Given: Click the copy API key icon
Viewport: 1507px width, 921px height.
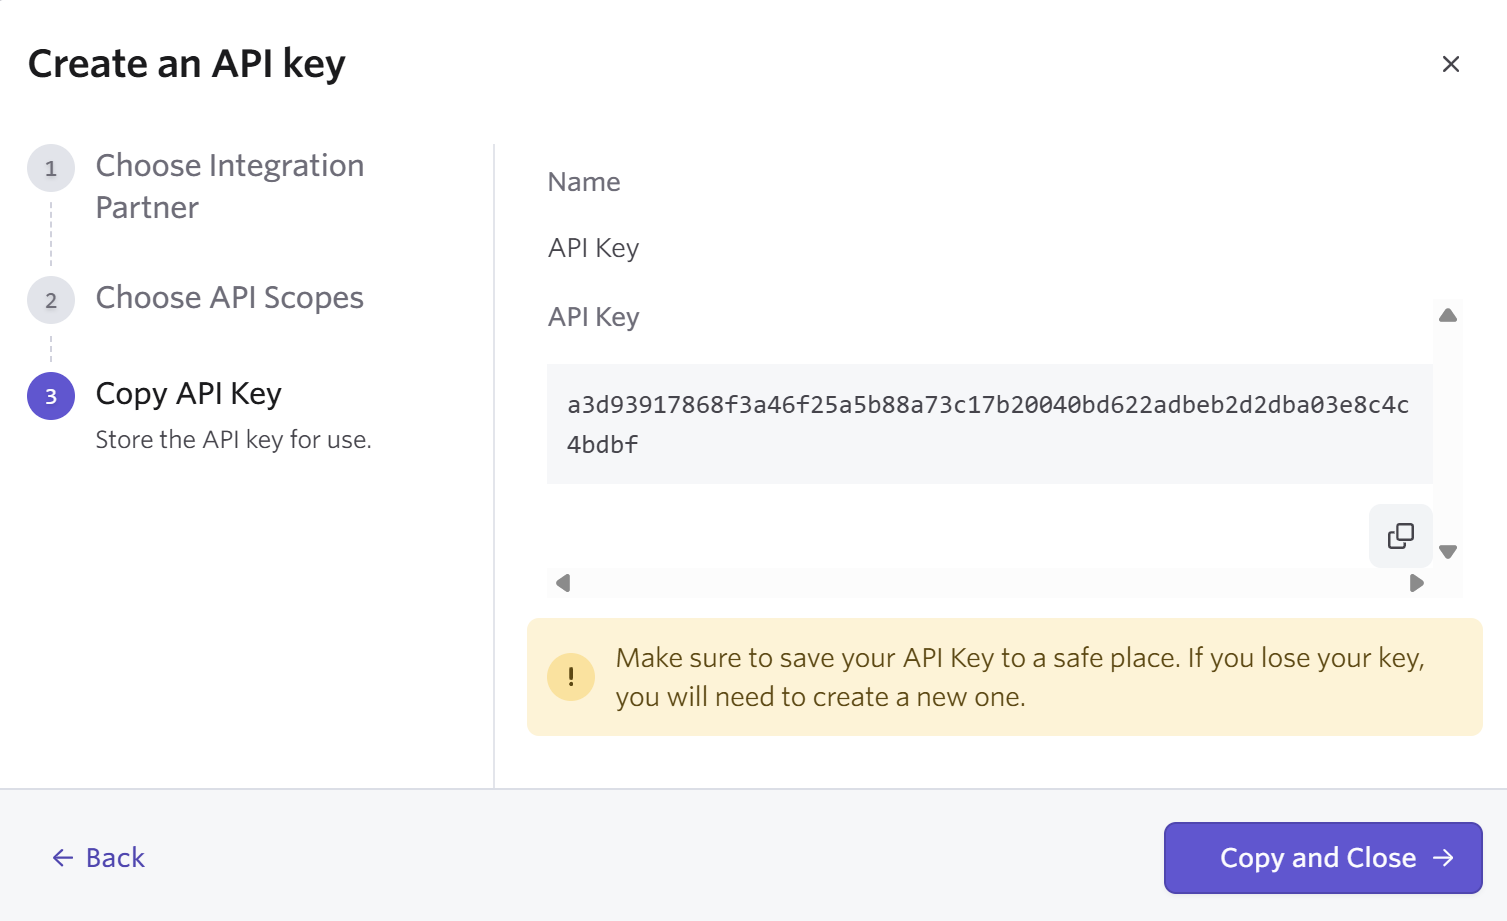Looking at the screenshot, I should (x=1400, y=536).
